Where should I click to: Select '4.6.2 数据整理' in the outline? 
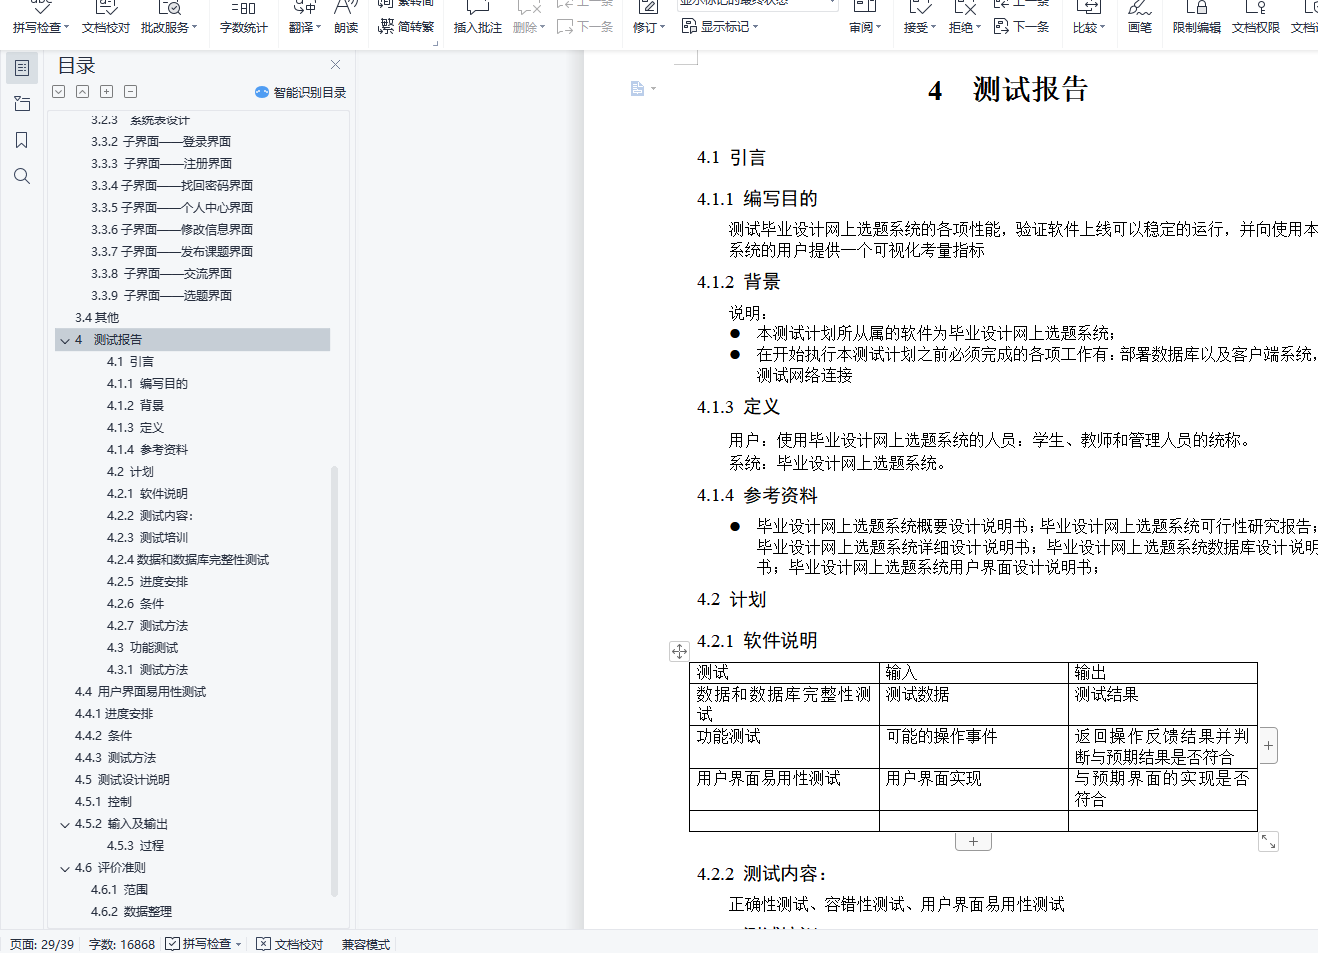131,912
